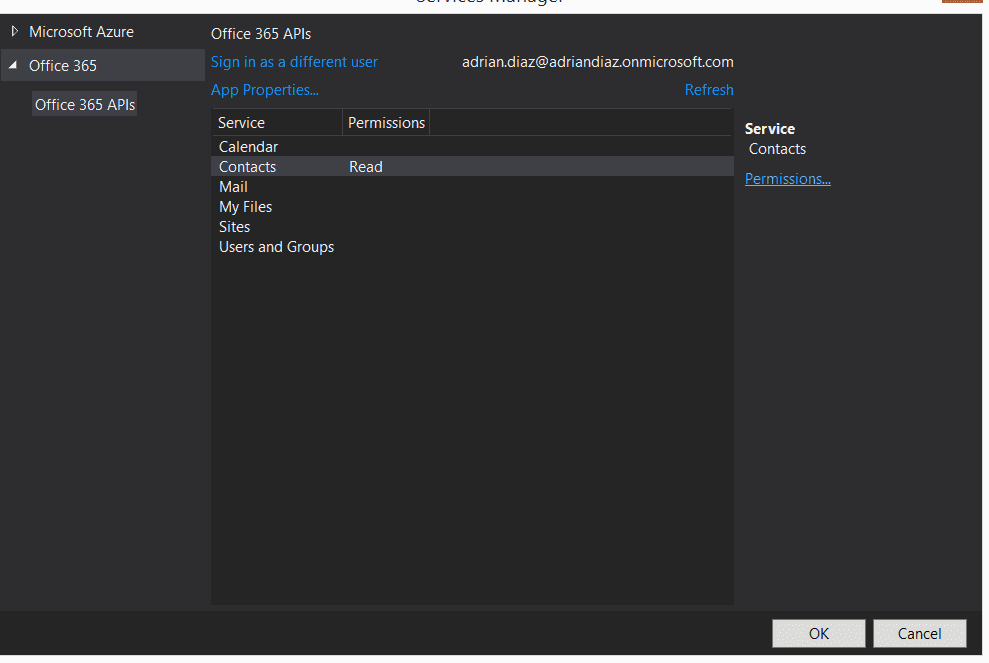The height and width of the screenshot is (663, 989).
Task: Select the Users and Groups row
Action: click(x=472, y=247)
